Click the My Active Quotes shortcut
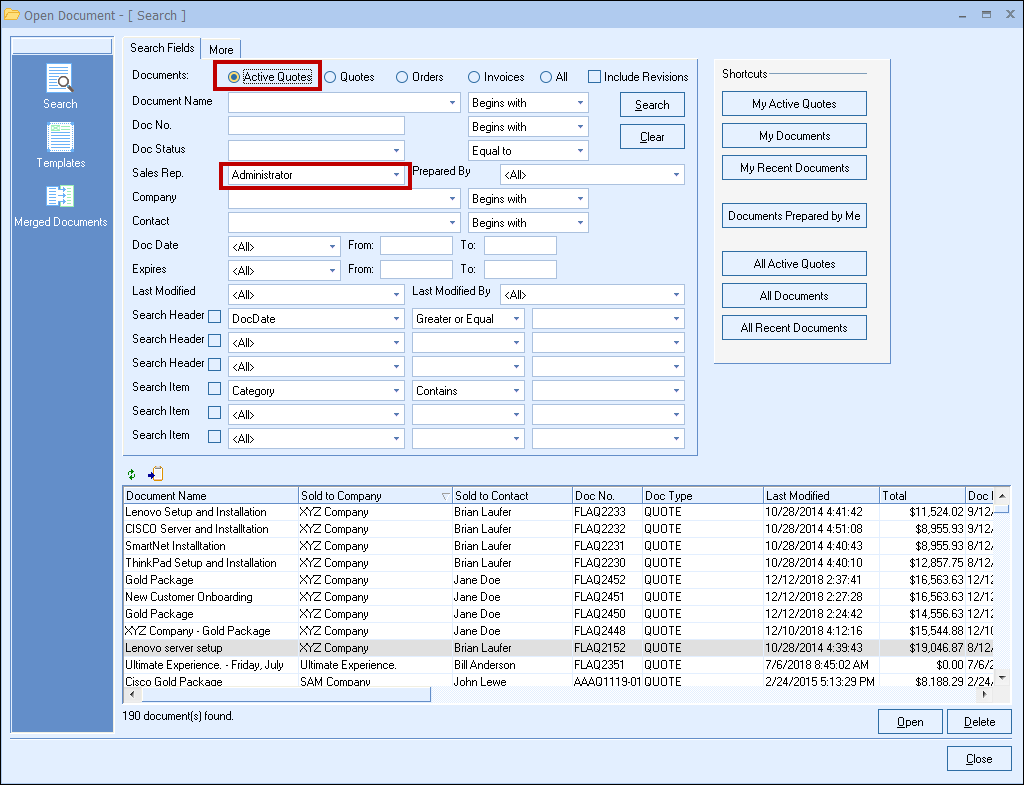This screenshot has width=1024, height=785. tap(794, 104)
